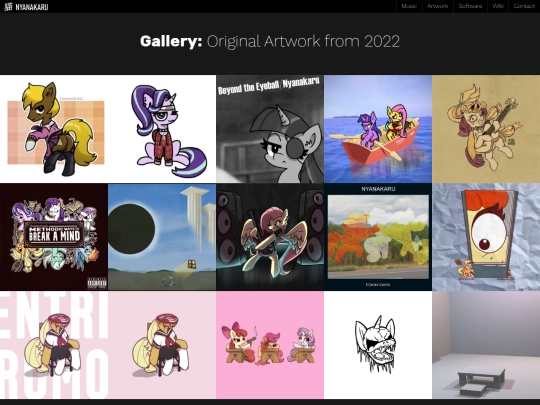
Task: Open the pony playing guitar on tan paper artwork
Action: pos(486,129)
